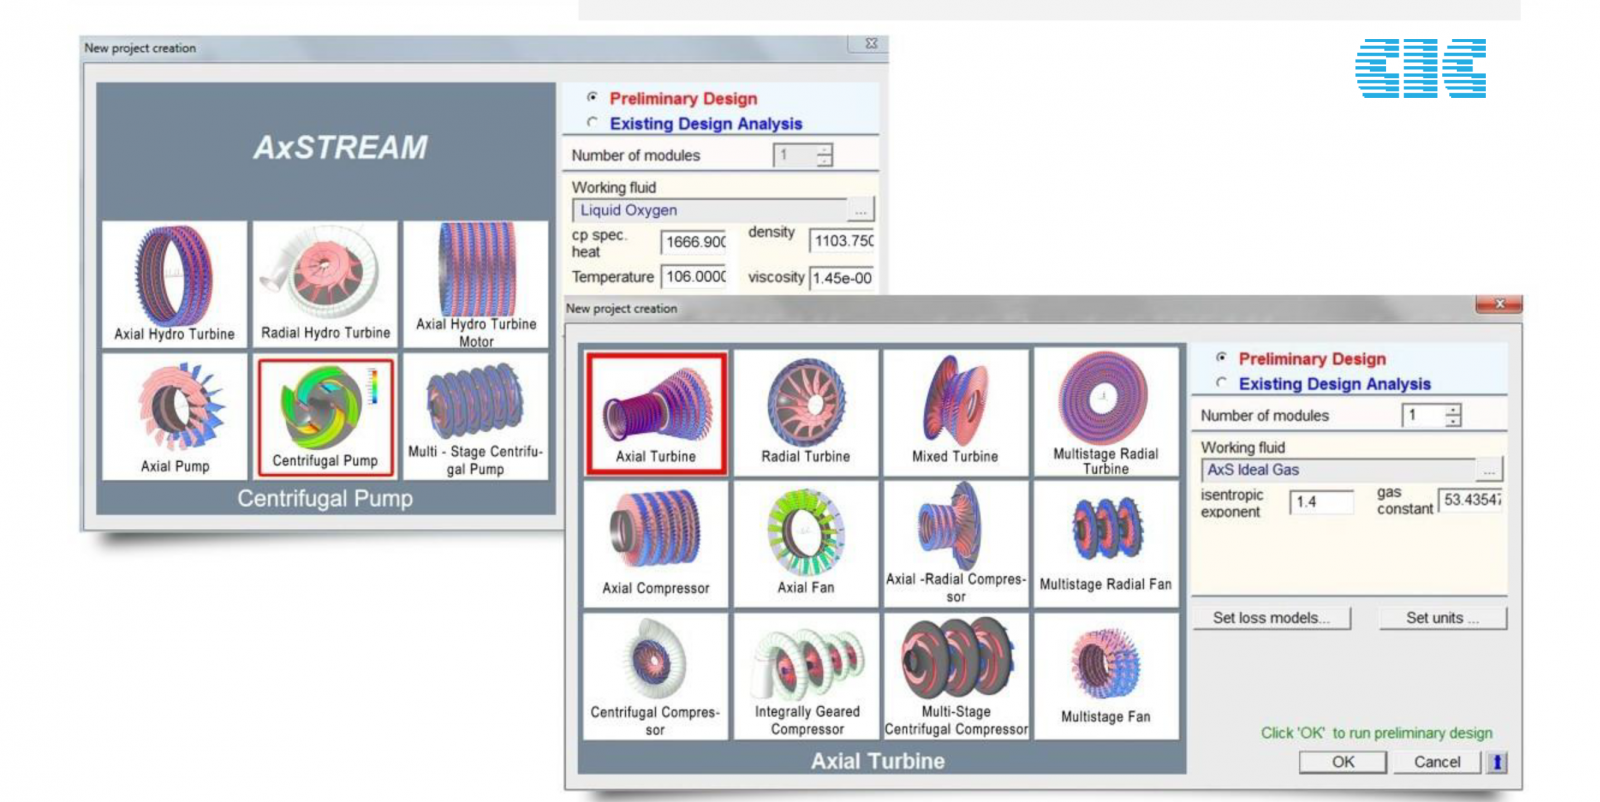
Task: Click the Liquid Oxygen working fluid field
Action: (710, 210)
